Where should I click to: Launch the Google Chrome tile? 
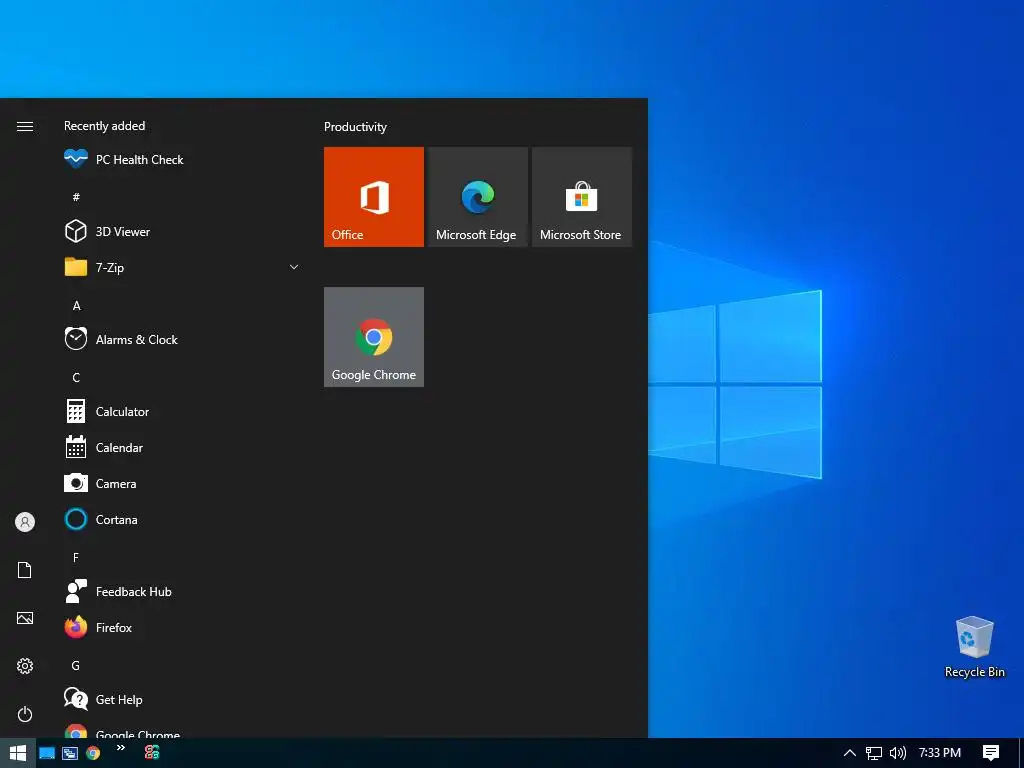[x=374, y=337]
